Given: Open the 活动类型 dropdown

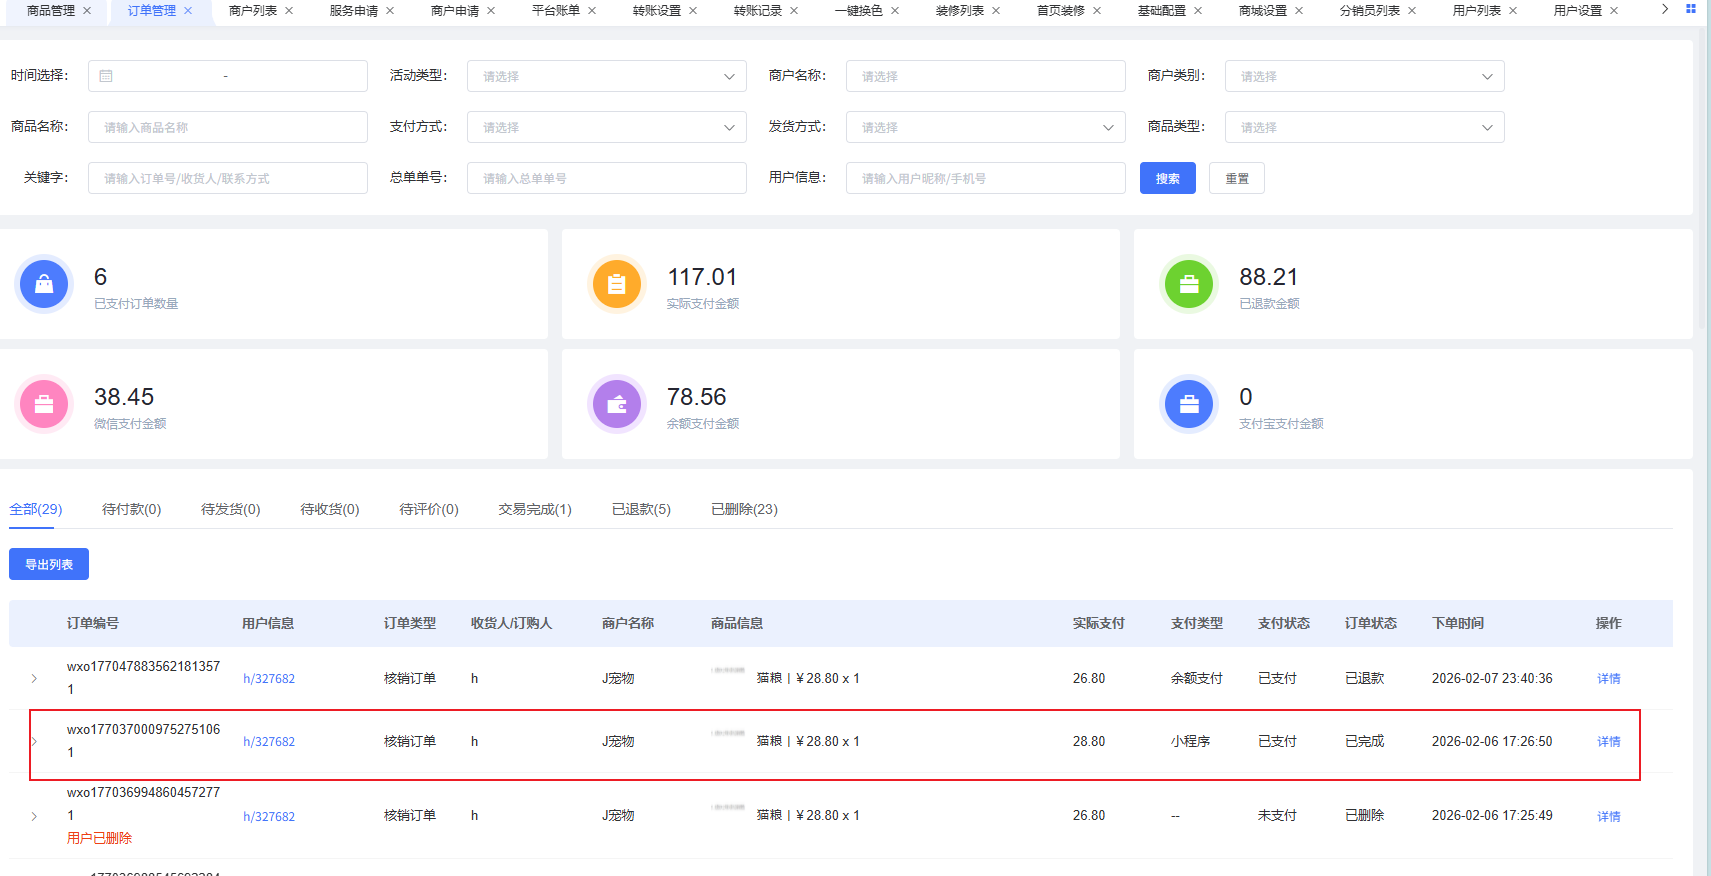Looking at the screenshot, I should (x=606, y=76).
